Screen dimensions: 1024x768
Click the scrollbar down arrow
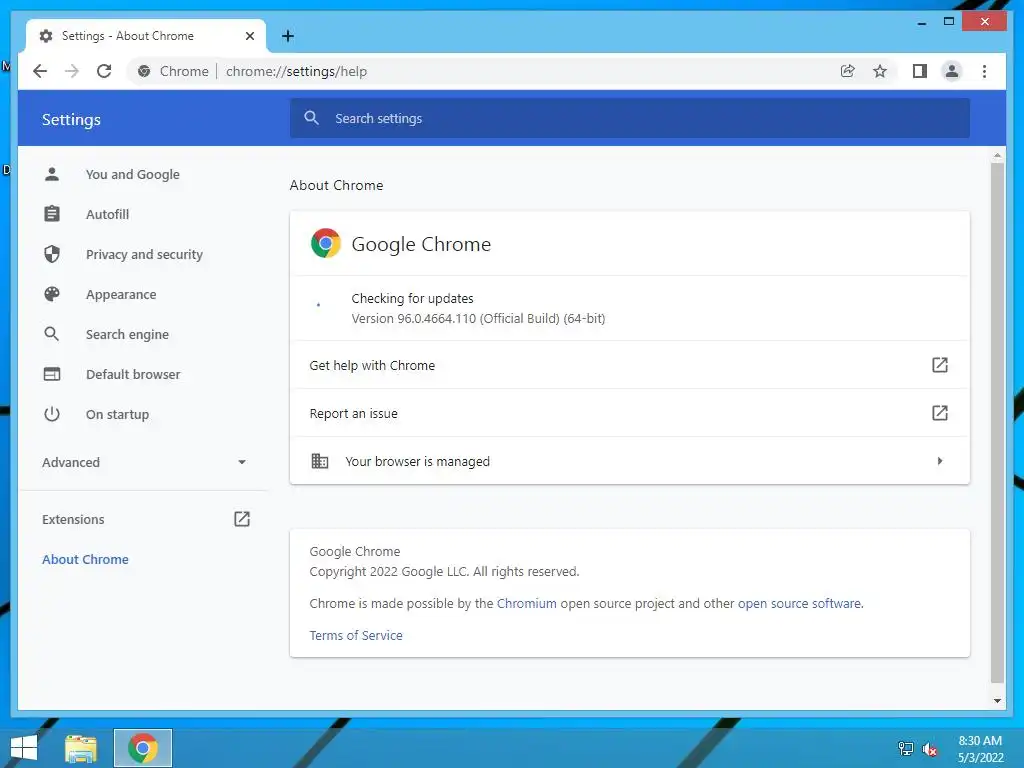pos(997,701)
